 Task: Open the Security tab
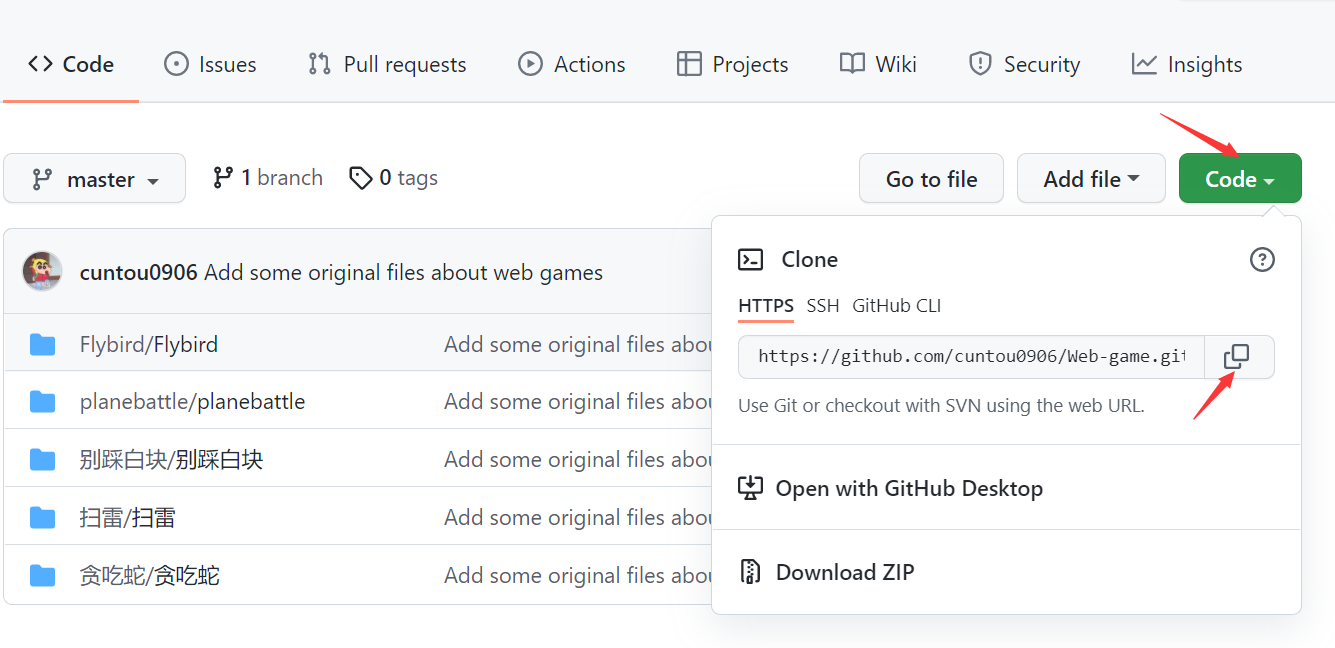pos(1024,63)
